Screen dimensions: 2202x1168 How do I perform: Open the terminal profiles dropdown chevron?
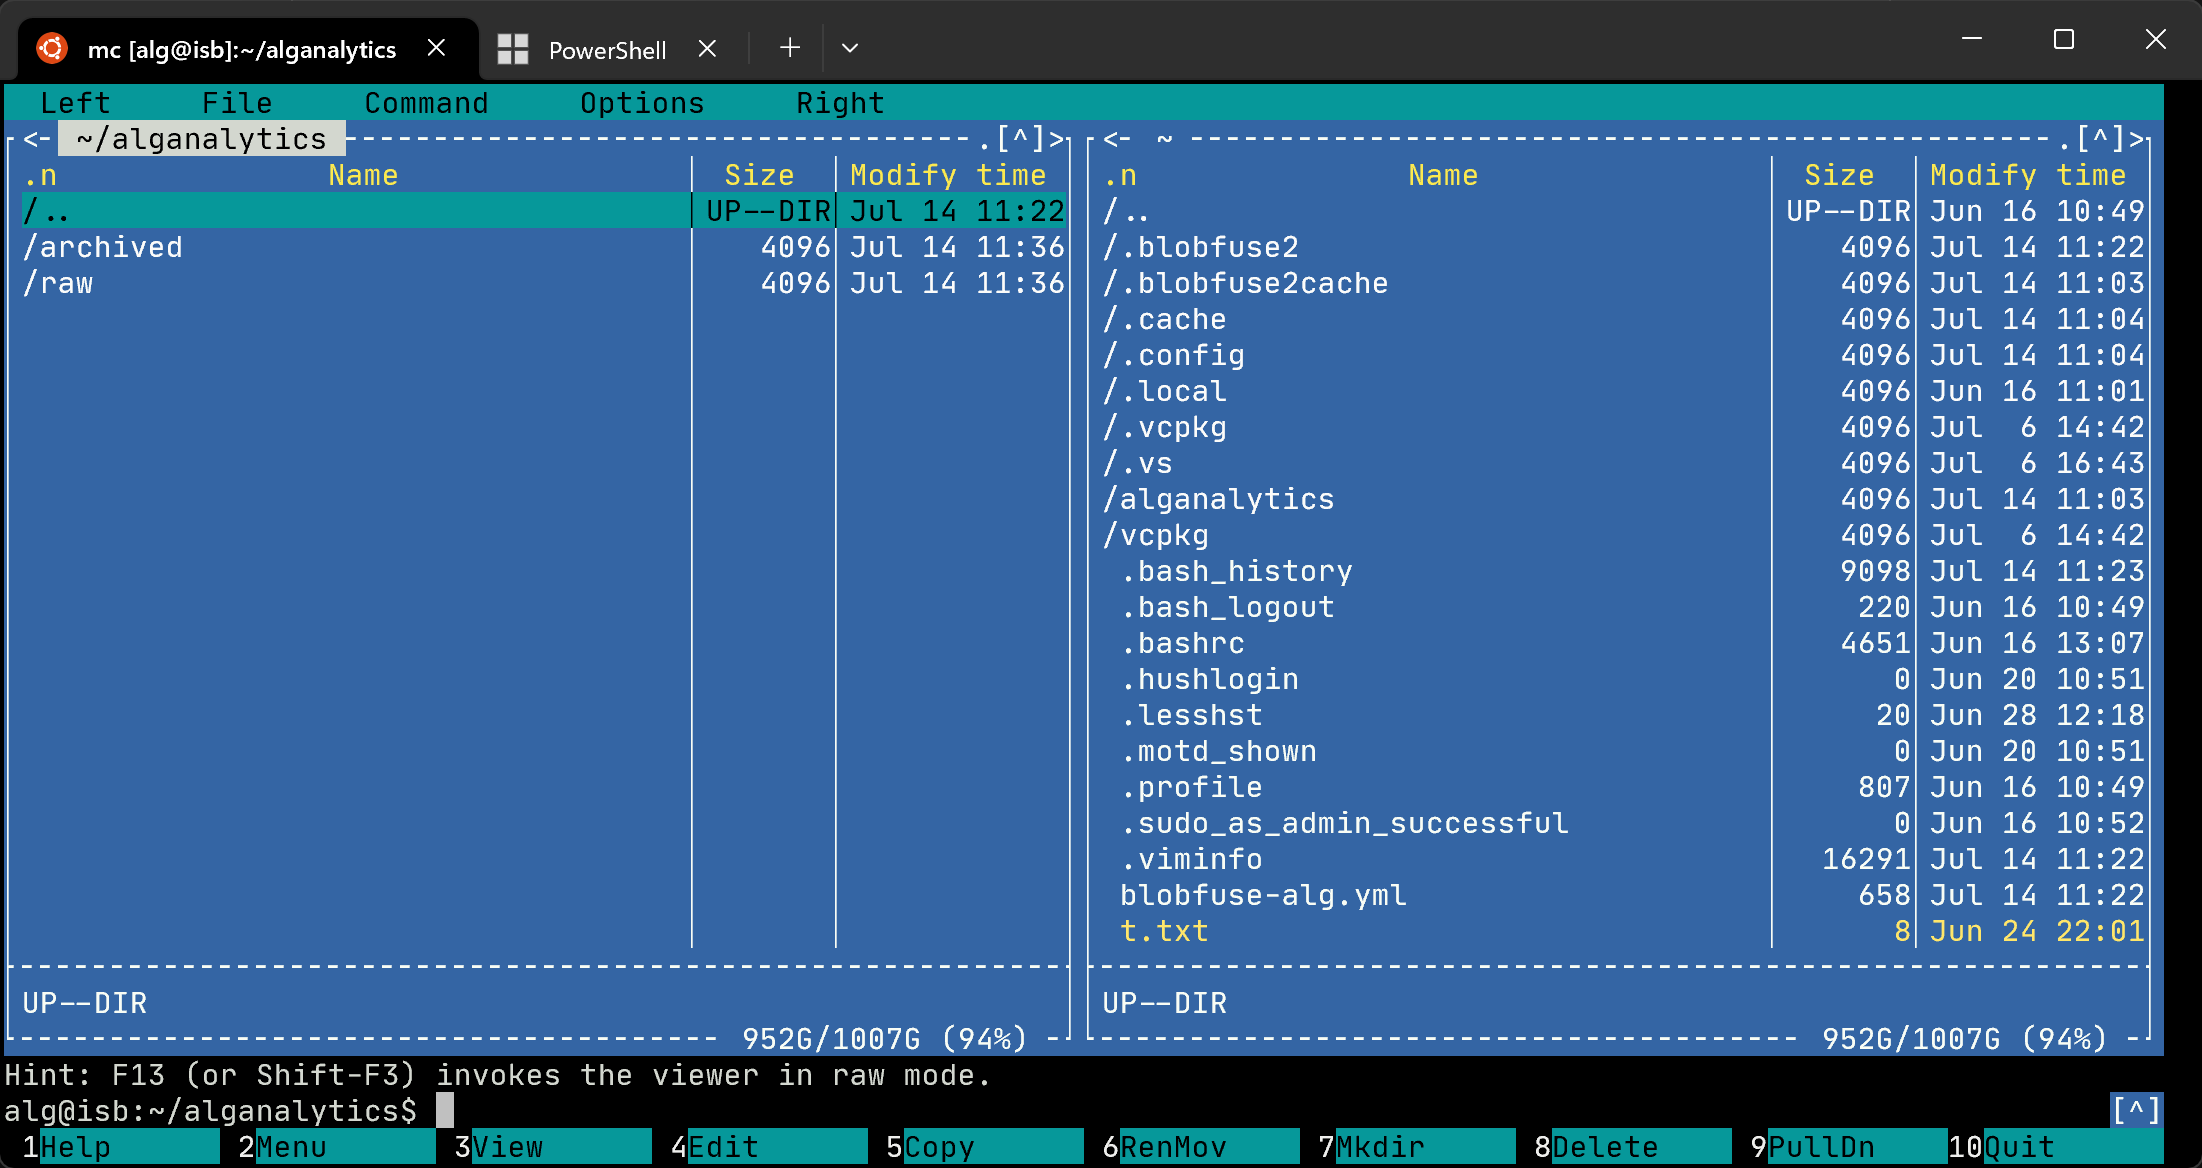pyautogui.click(x=850, y=48)
